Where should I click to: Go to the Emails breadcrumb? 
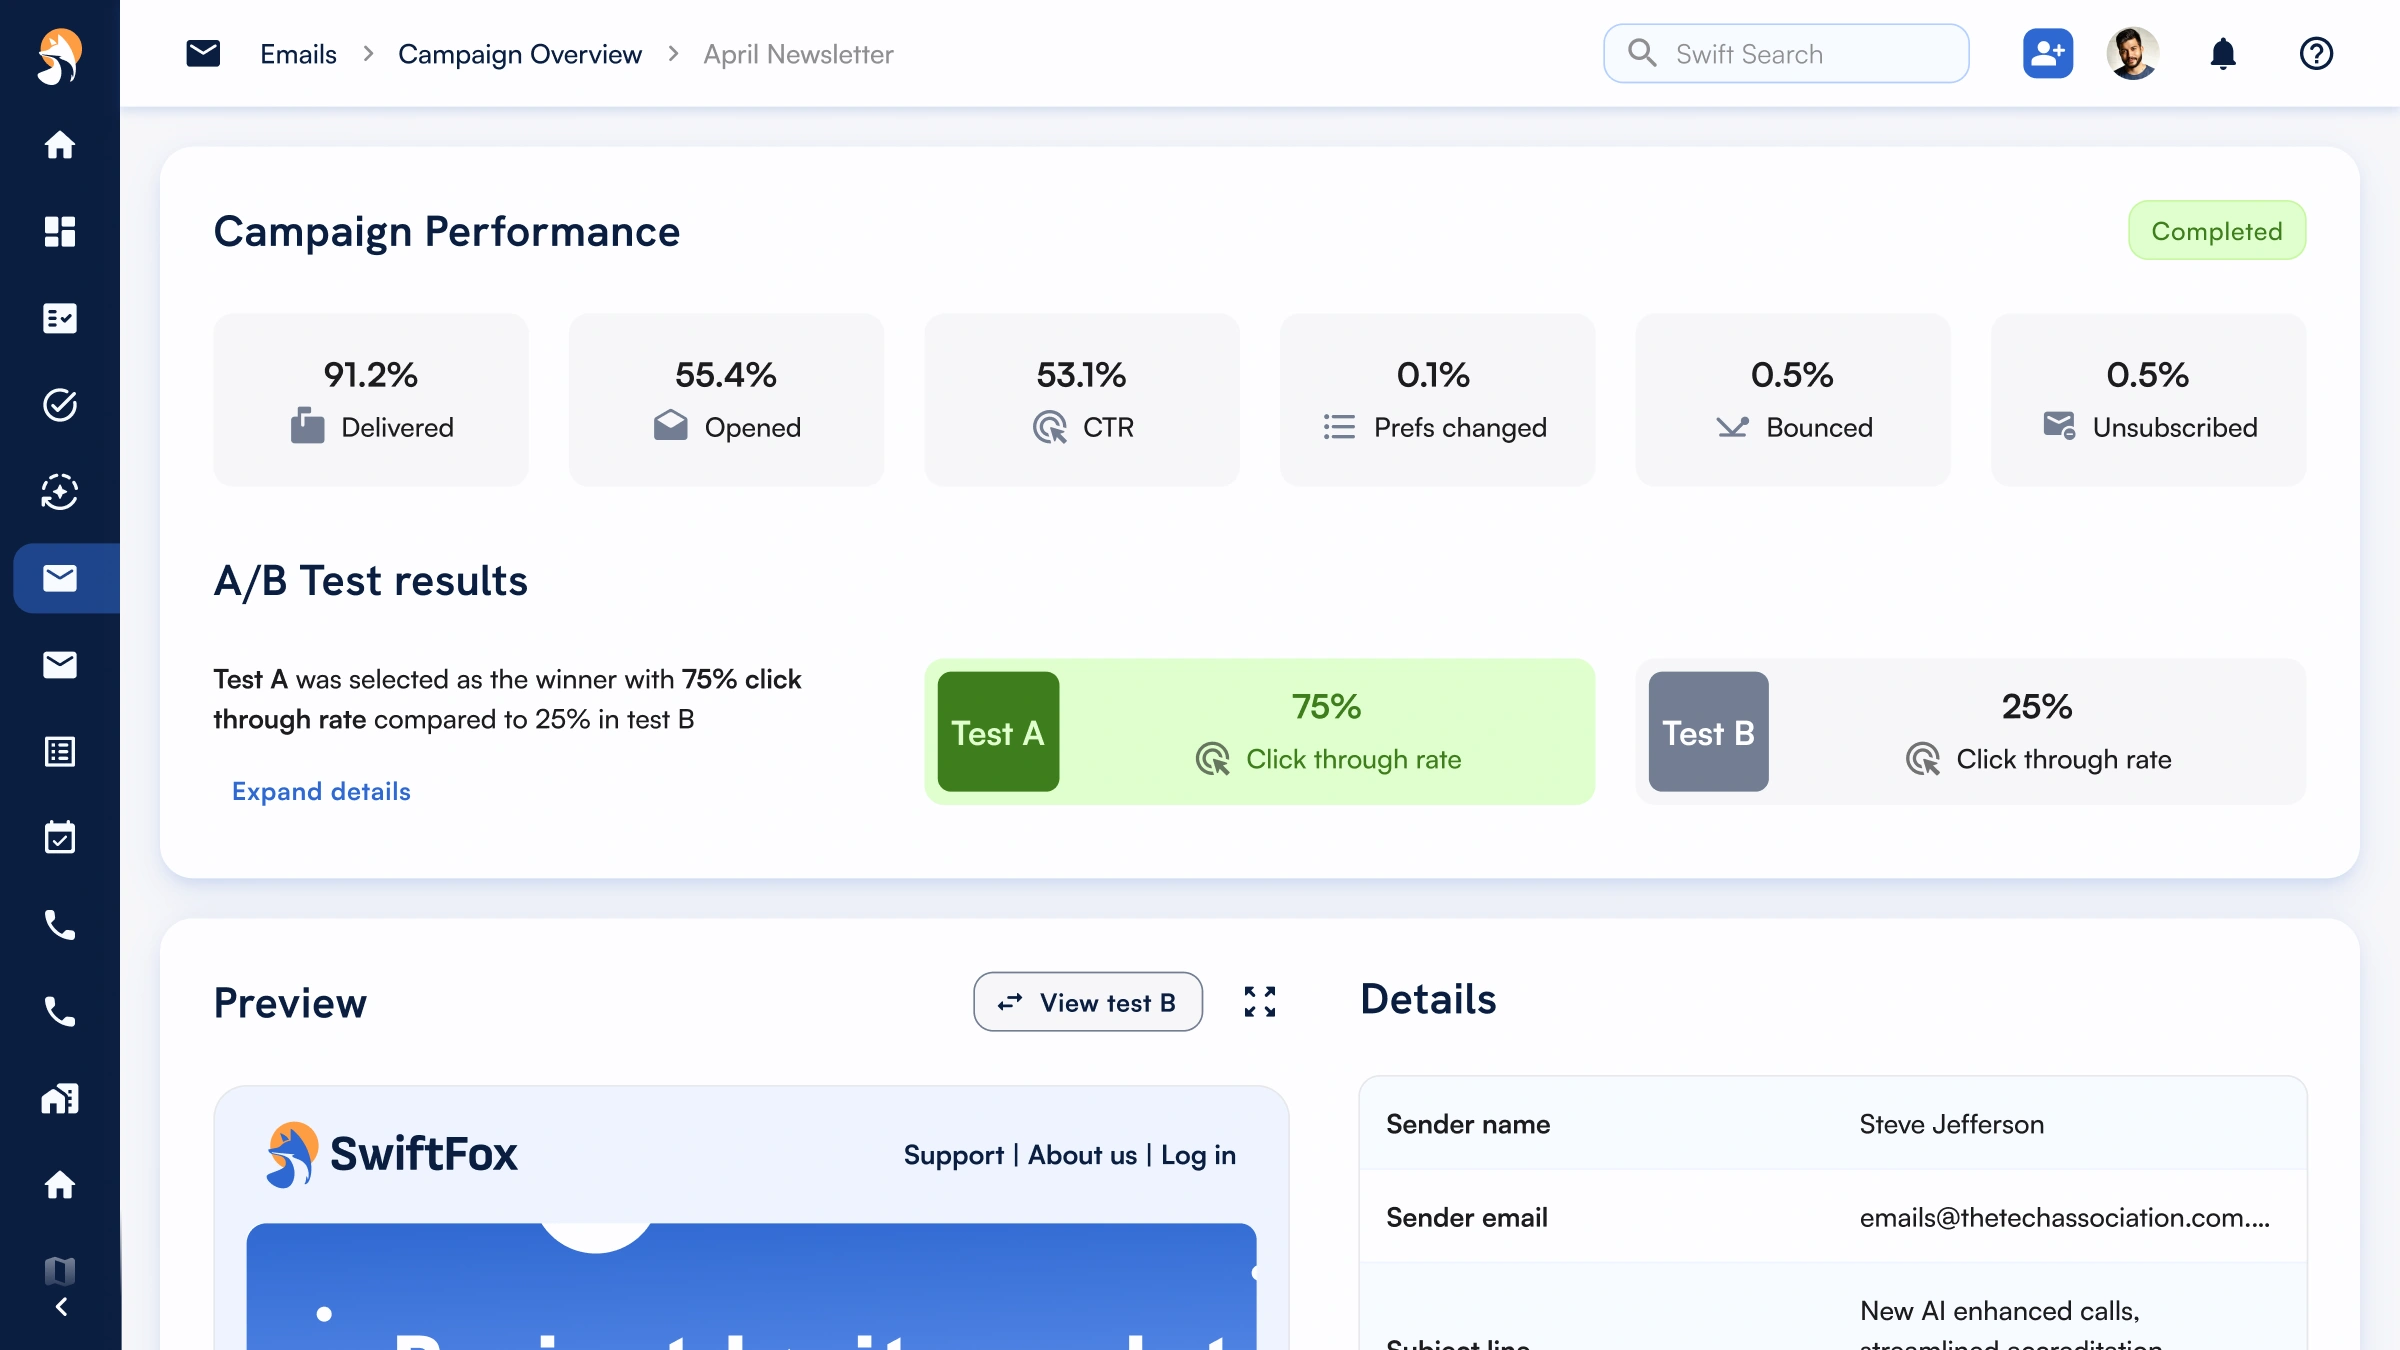pyautogui.click(x=298, y=54)
